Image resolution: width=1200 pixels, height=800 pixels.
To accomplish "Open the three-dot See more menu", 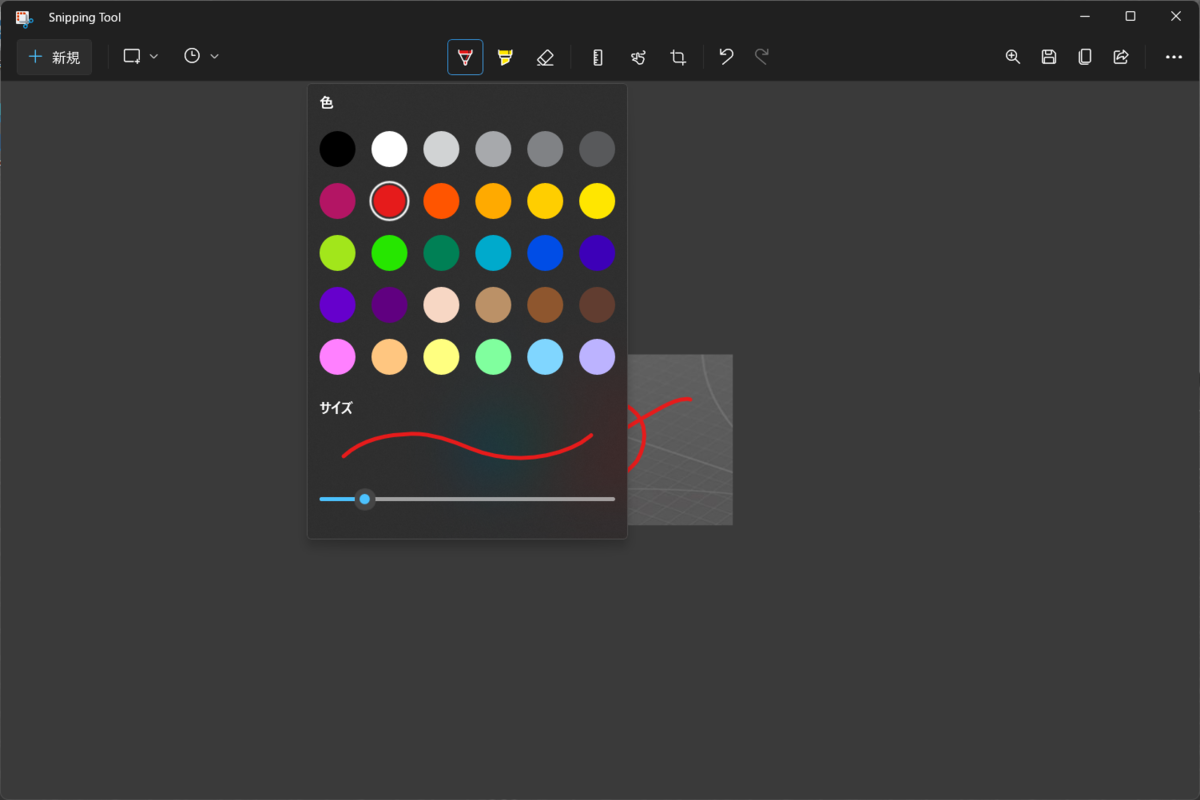I will click(1174, 57).
